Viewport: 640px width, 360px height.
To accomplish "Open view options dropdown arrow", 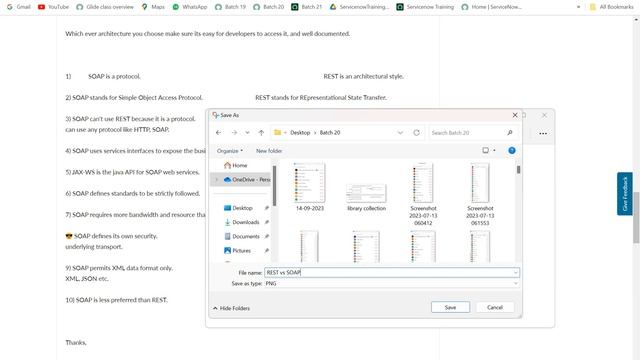I will [494, 151].
